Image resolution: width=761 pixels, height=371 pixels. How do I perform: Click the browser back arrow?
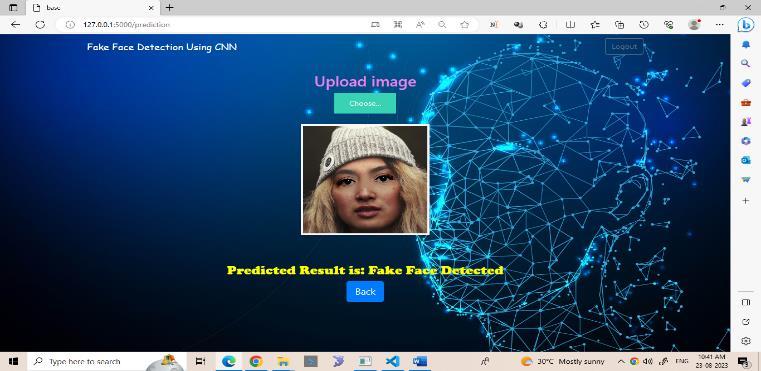click(16, 25)
